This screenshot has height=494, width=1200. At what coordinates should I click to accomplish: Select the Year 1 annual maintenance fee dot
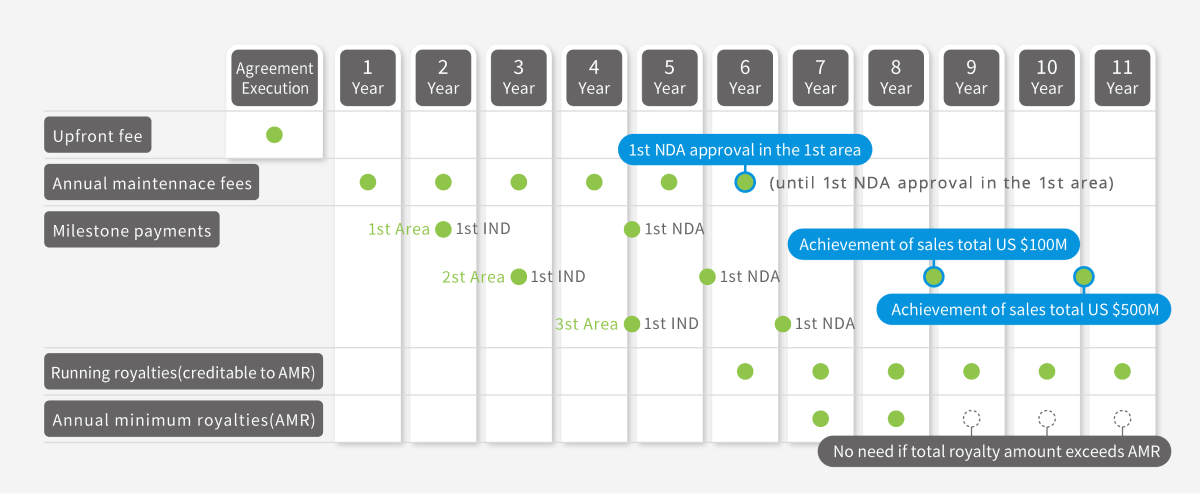[x=368, y=182]
